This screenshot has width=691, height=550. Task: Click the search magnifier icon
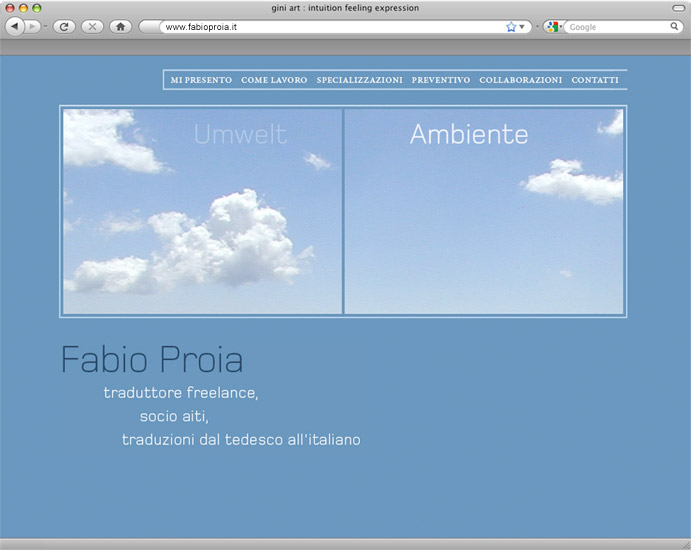(675, 27)
